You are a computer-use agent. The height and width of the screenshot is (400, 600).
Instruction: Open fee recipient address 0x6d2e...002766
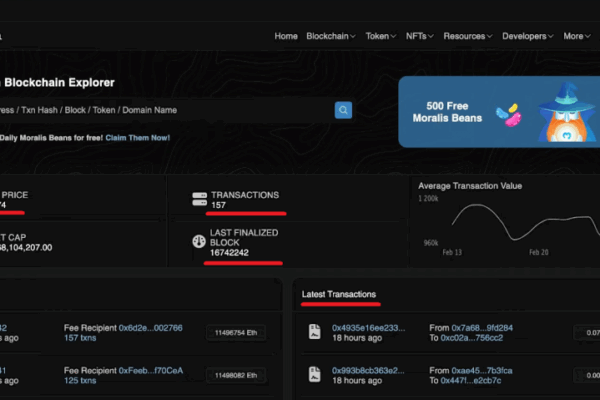(x=151, y=327)
